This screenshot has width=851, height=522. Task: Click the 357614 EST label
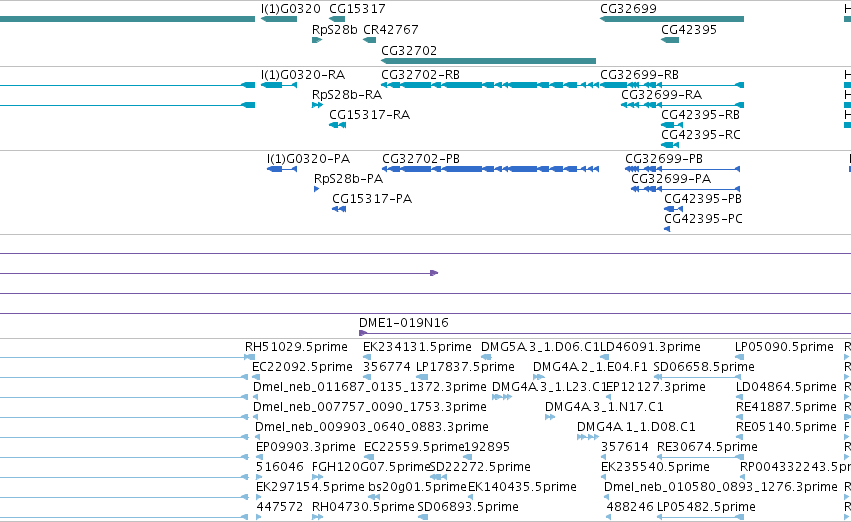coord(625,447)
